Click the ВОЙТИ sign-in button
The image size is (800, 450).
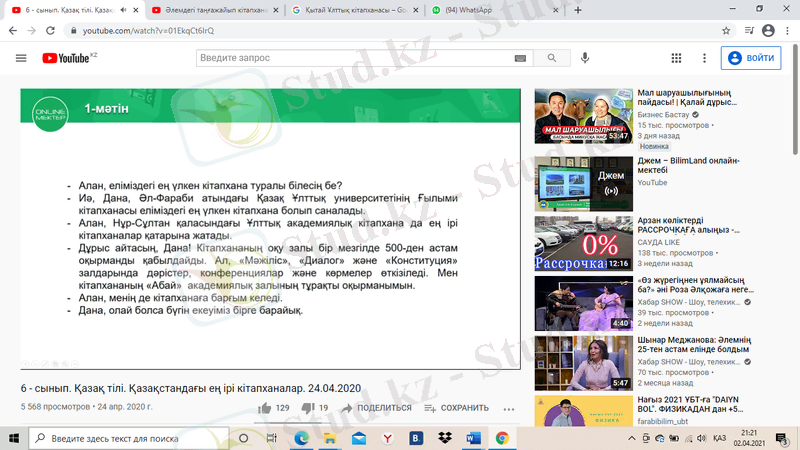(752, 58)
